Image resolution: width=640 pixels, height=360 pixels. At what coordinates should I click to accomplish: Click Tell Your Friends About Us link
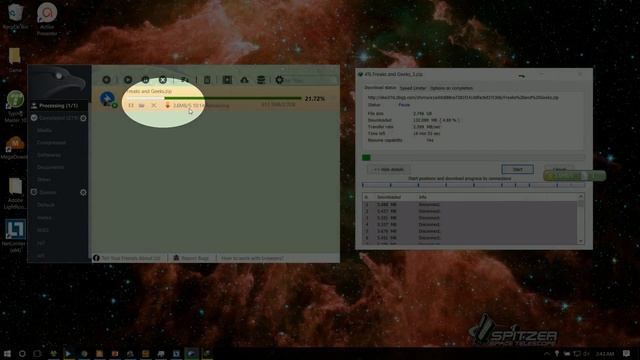(x=127, y=258)
